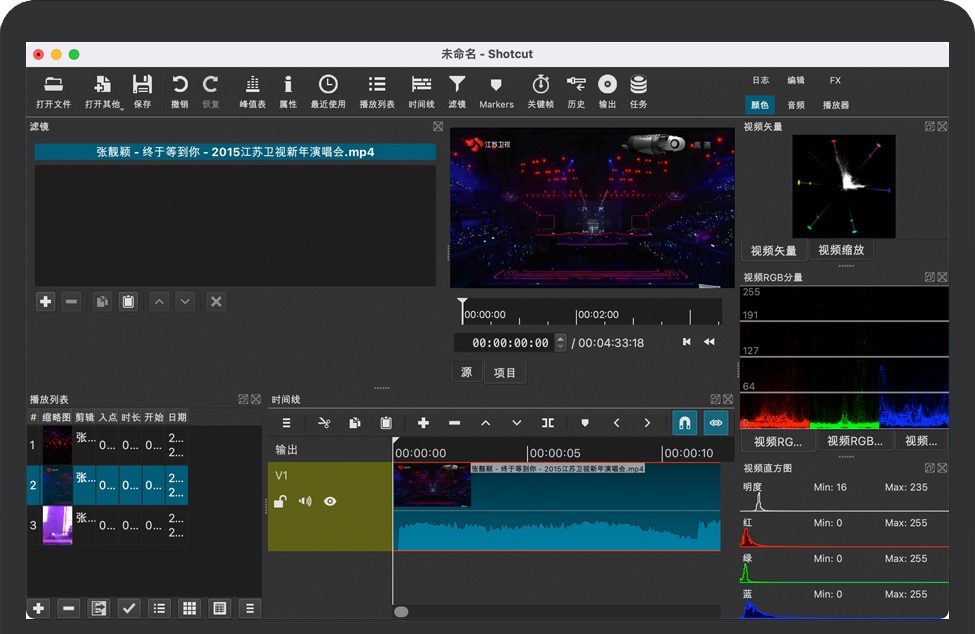Open the playlist hamburger menu
This screenshot has height=634, width=975.
tap(249, 608)
